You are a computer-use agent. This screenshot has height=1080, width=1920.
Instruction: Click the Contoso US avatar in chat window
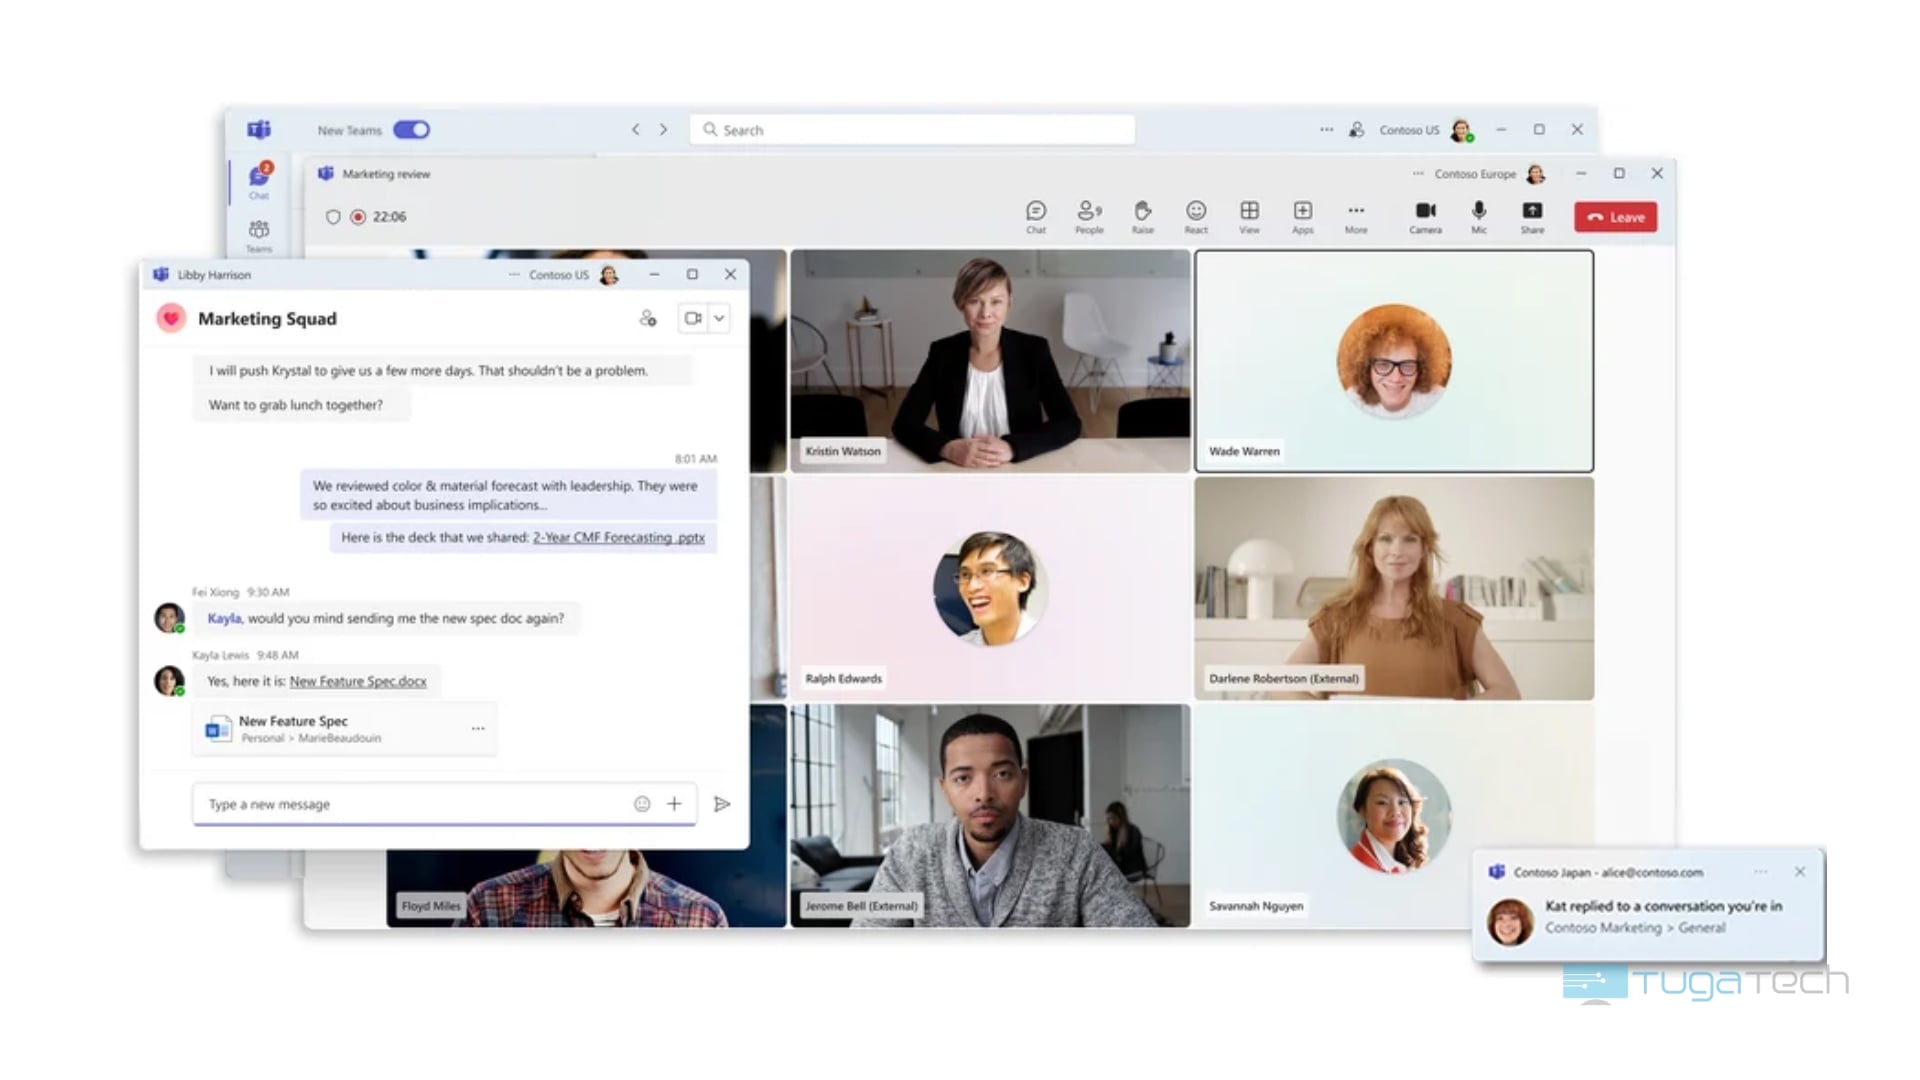(608, 275)
